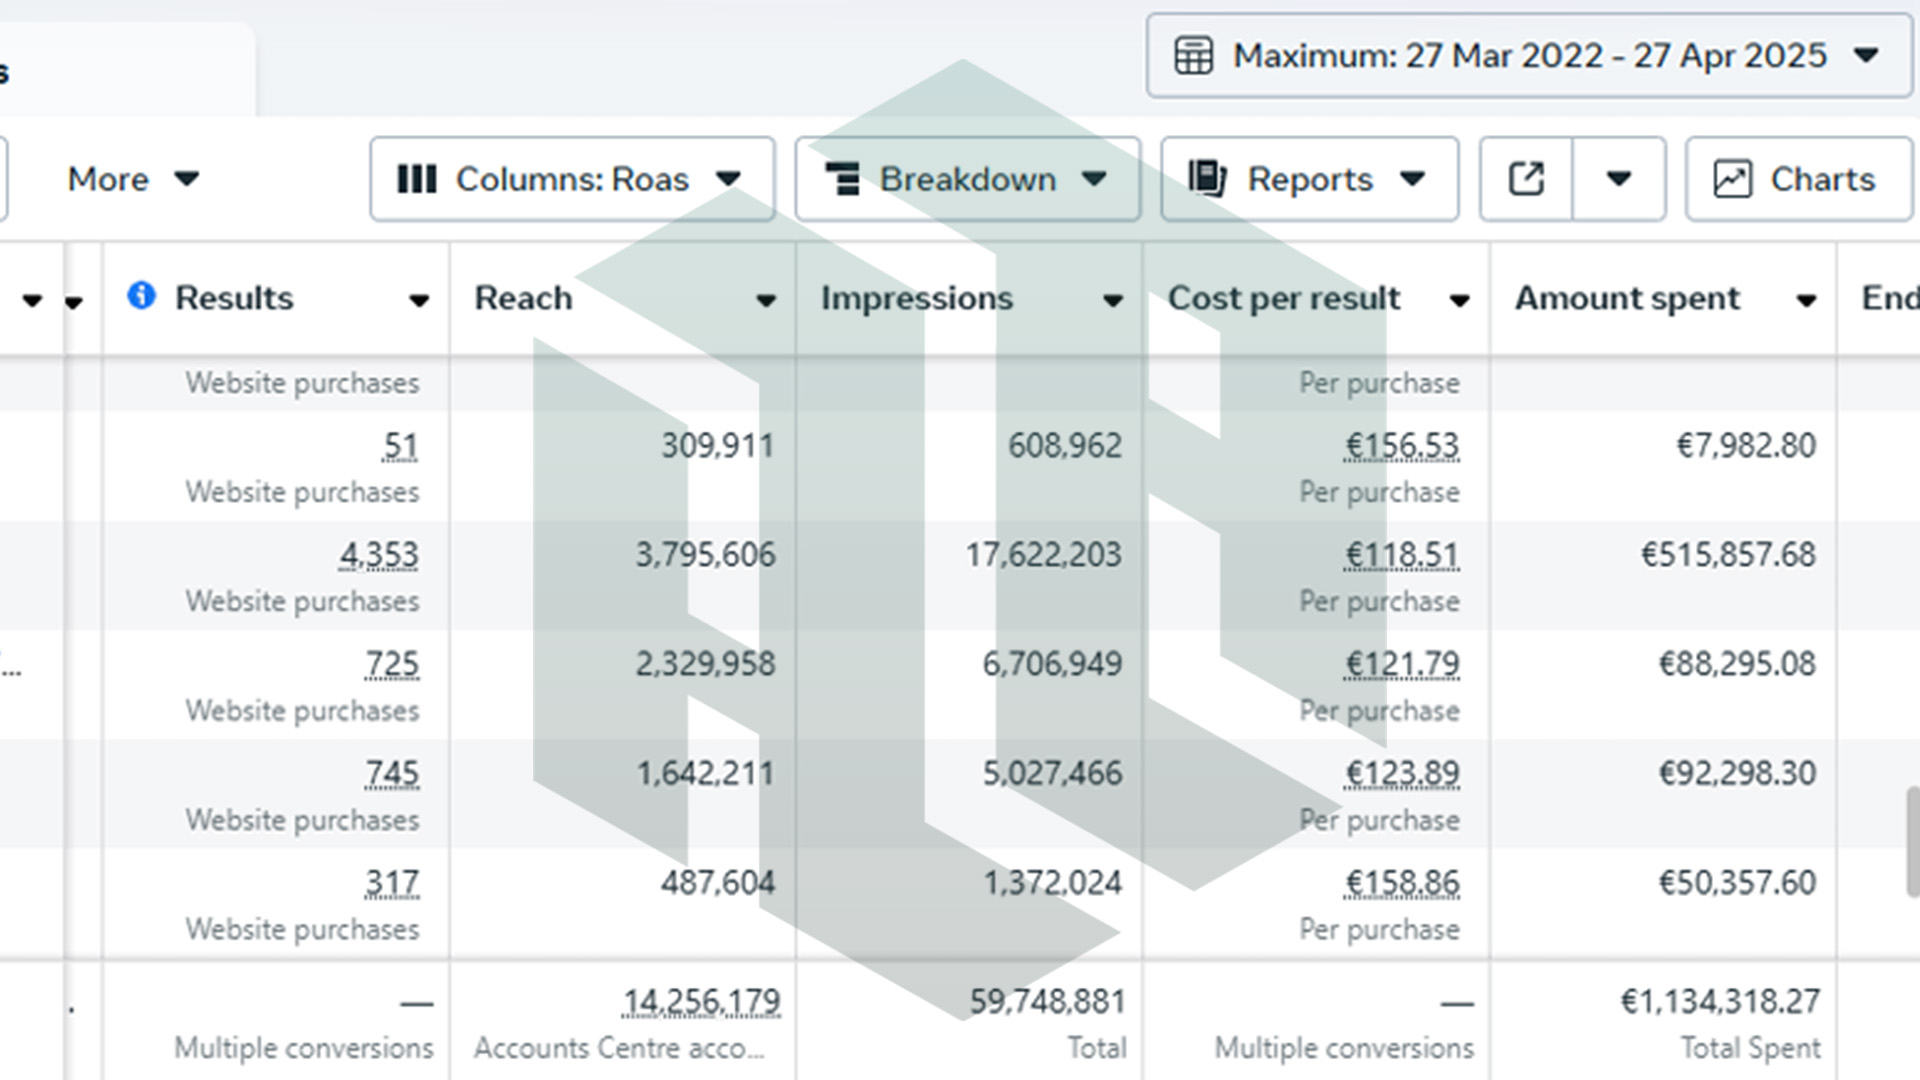Click the Charts button
The width and height of the screenshot is (1920, 1080).
point(1798,179)
